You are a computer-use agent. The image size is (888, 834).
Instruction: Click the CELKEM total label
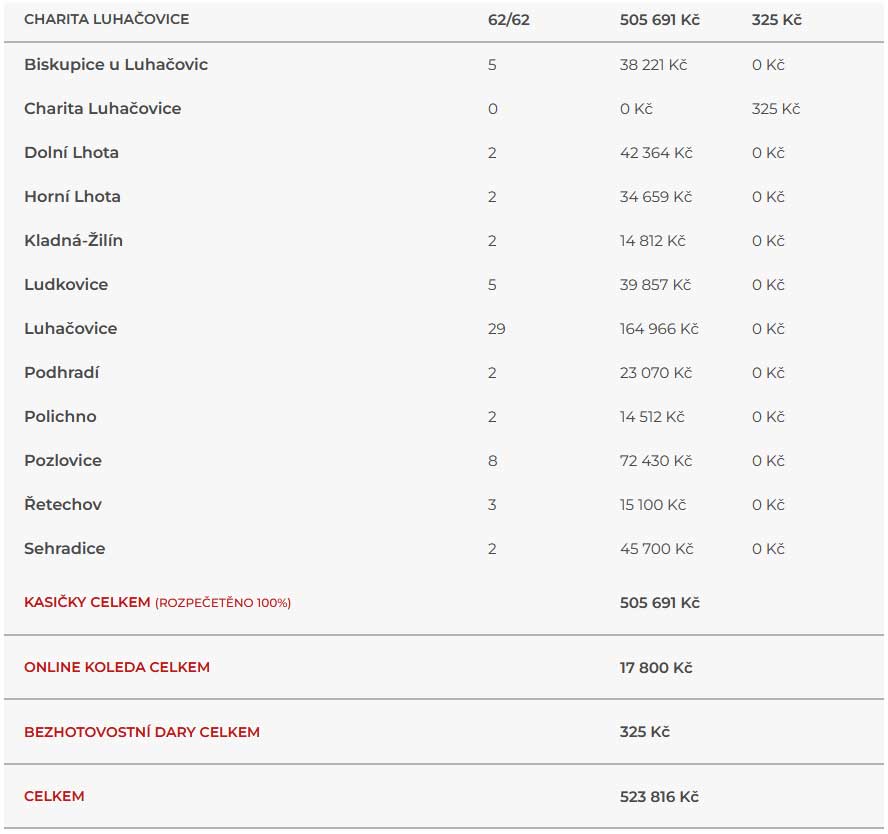54,796
